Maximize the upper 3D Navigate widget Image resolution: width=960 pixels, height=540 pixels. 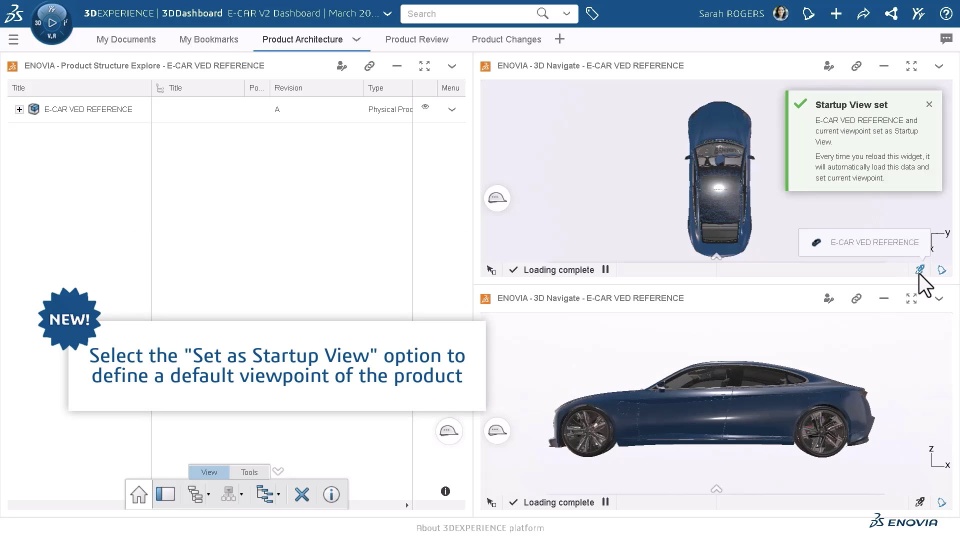pos(911,66)
